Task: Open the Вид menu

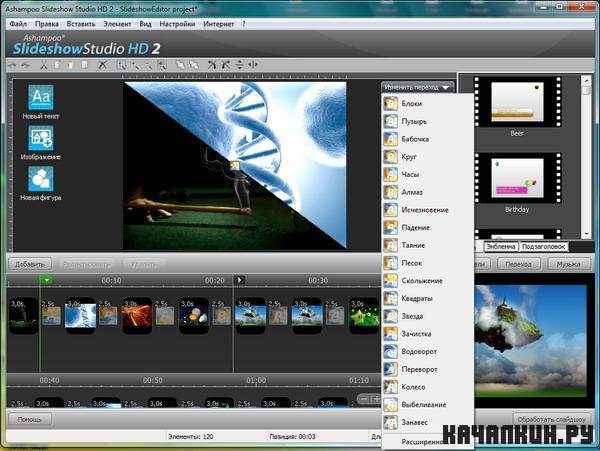Action: click(x=145, y=24)
